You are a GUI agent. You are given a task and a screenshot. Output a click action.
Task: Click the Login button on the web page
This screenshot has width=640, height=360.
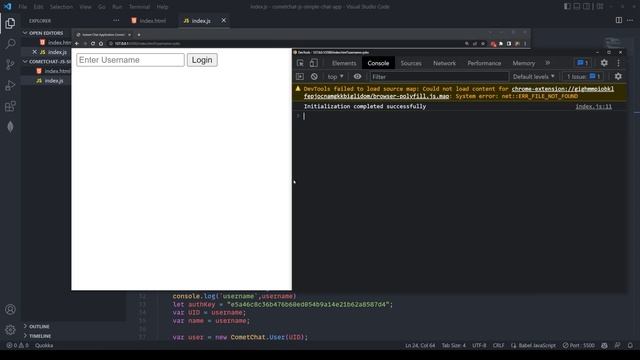[x=202, y=60]
